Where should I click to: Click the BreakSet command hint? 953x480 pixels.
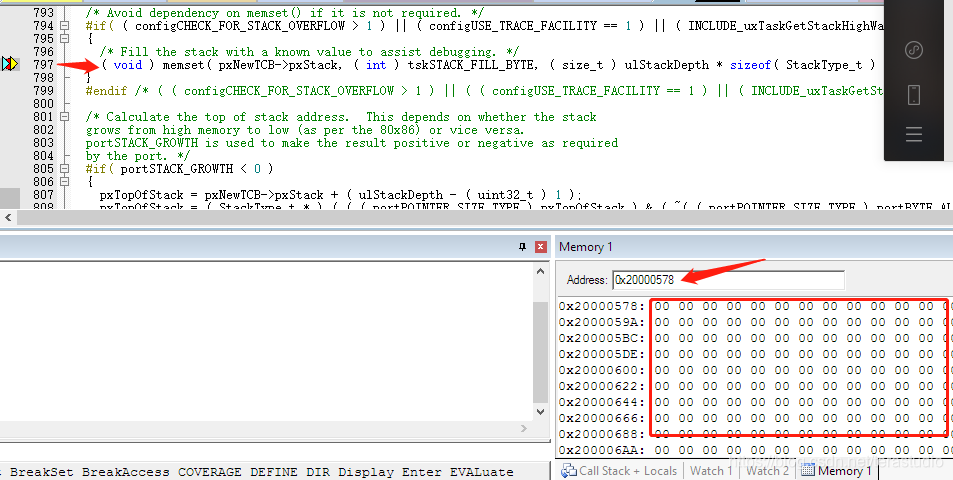(x=42, y=472)
